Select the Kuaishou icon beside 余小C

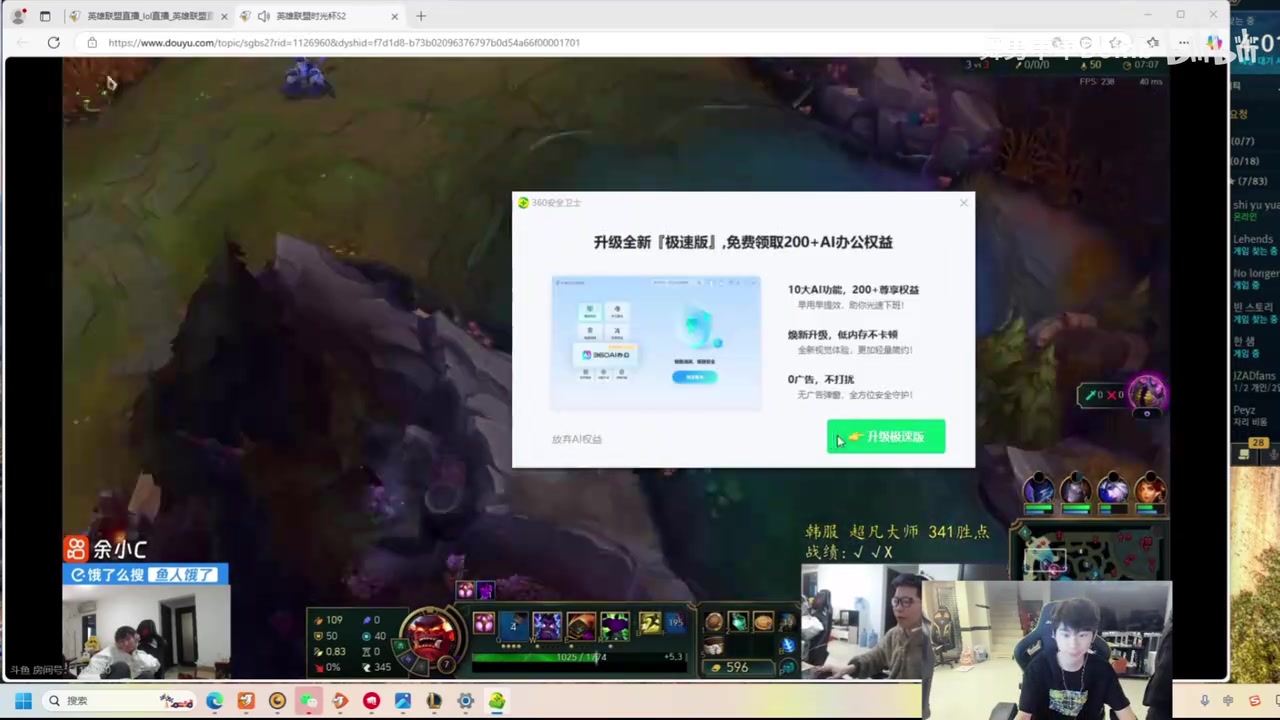(77, 549)
